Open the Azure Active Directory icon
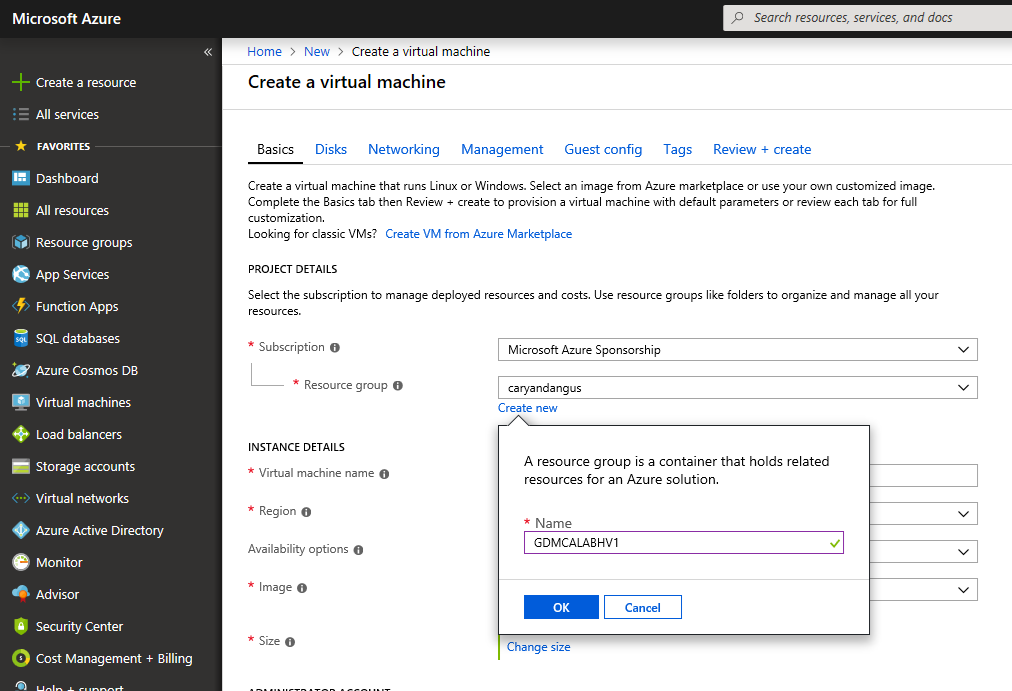 click(21, 530)
